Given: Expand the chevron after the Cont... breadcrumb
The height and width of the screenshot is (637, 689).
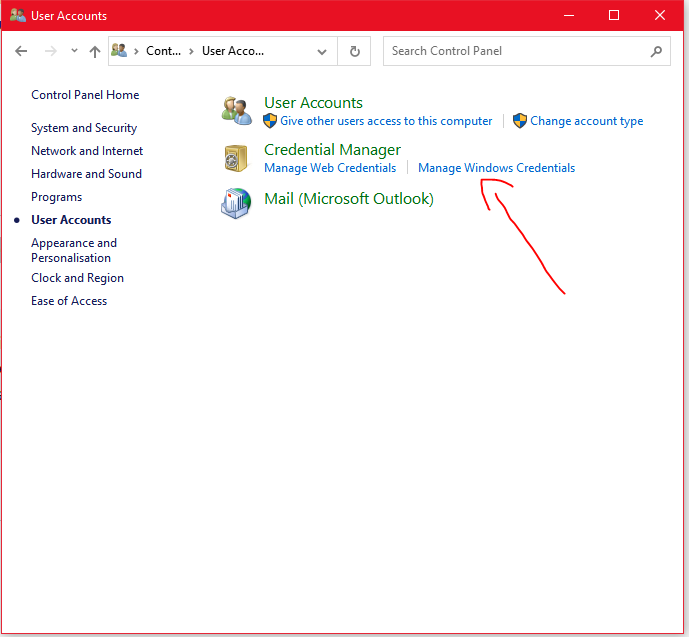Looking at the screenshot, I should point(190,51).
